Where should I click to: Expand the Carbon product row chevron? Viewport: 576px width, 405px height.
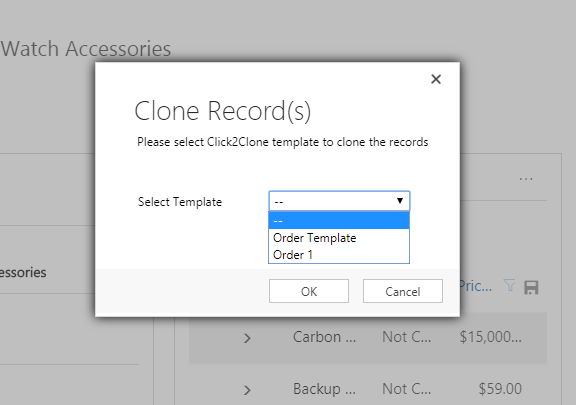point(247,338)
